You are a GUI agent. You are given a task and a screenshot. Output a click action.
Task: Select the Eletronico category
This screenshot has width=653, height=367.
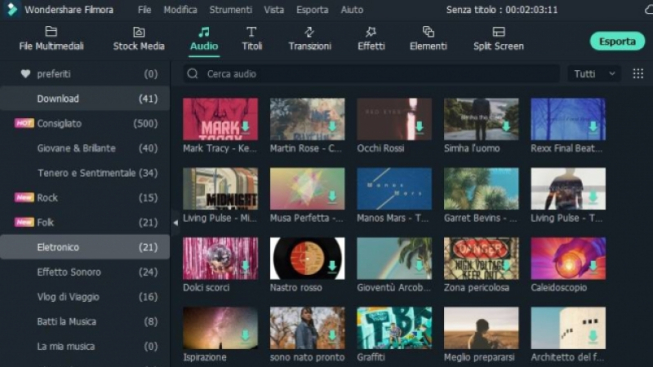click(x=85, y=247)
